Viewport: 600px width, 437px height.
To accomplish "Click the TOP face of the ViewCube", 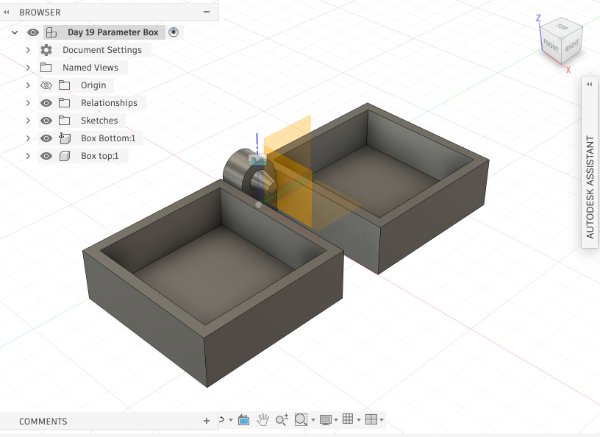I will point(562,27).
